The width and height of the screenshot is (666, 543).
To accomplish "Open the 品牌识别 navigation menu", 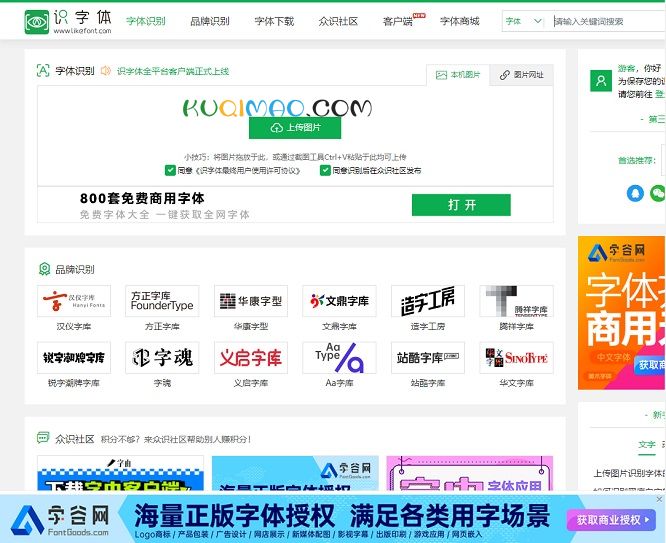I will (210, 21).
